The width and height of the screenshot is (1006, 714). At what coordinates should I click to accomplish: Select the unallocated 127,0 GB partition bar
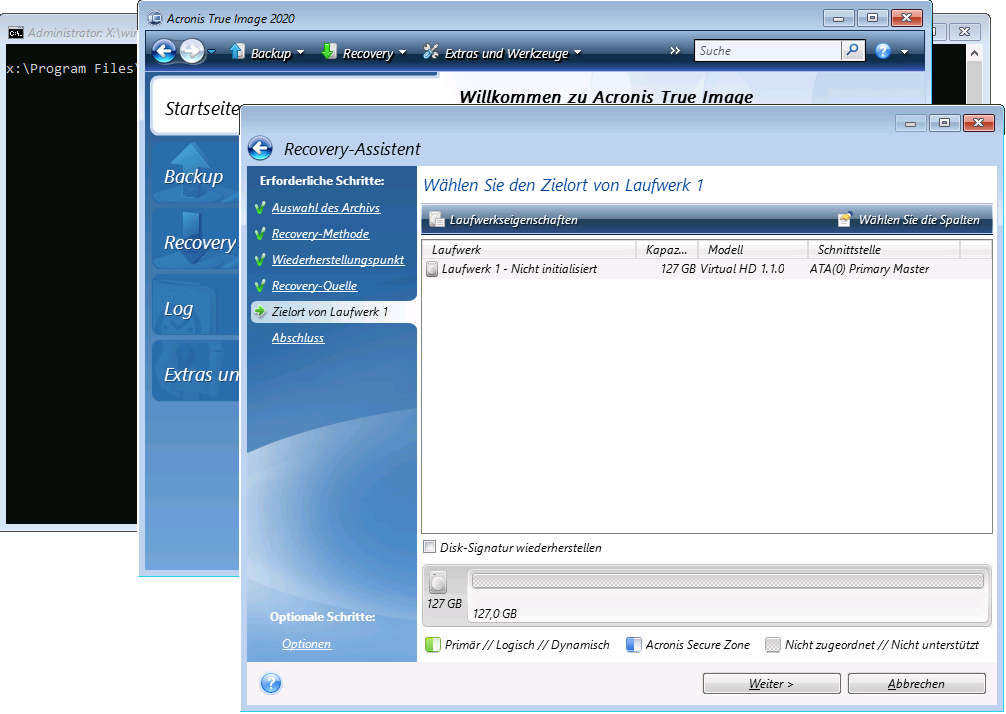click(728, 581)
